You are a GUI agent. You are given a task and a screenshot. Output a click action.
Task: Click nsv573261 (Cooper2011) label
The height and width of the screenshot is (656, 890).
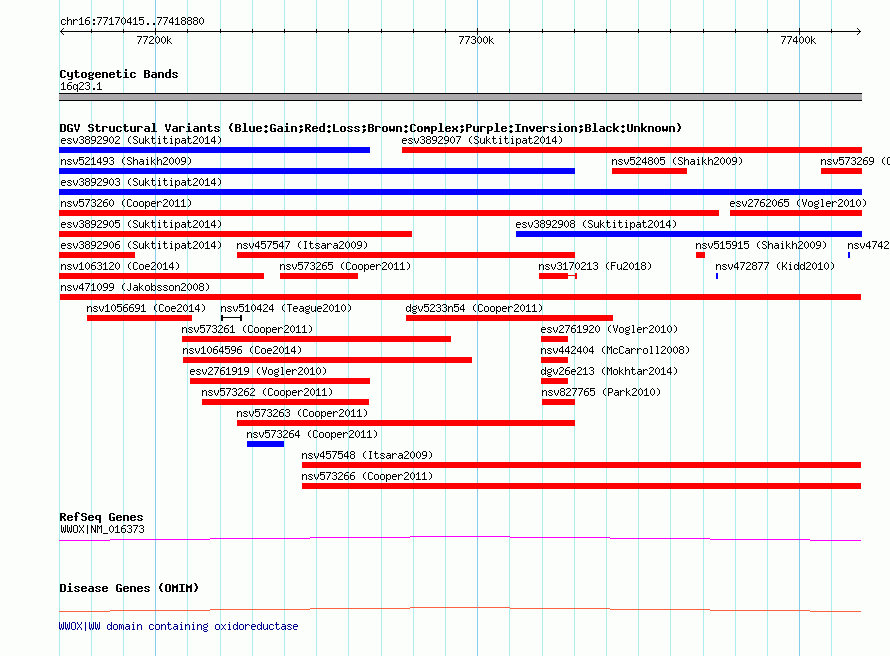(x=247, y=329)
